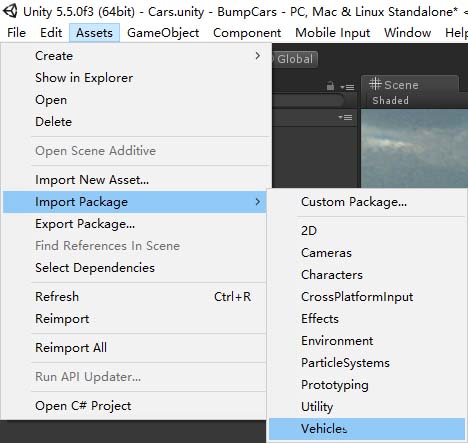Image resolution: width=468 pixels, height=443 pixels.
Task: Select Delete in Assets menu
Action: pyautogui.click(x=134, y=122)
